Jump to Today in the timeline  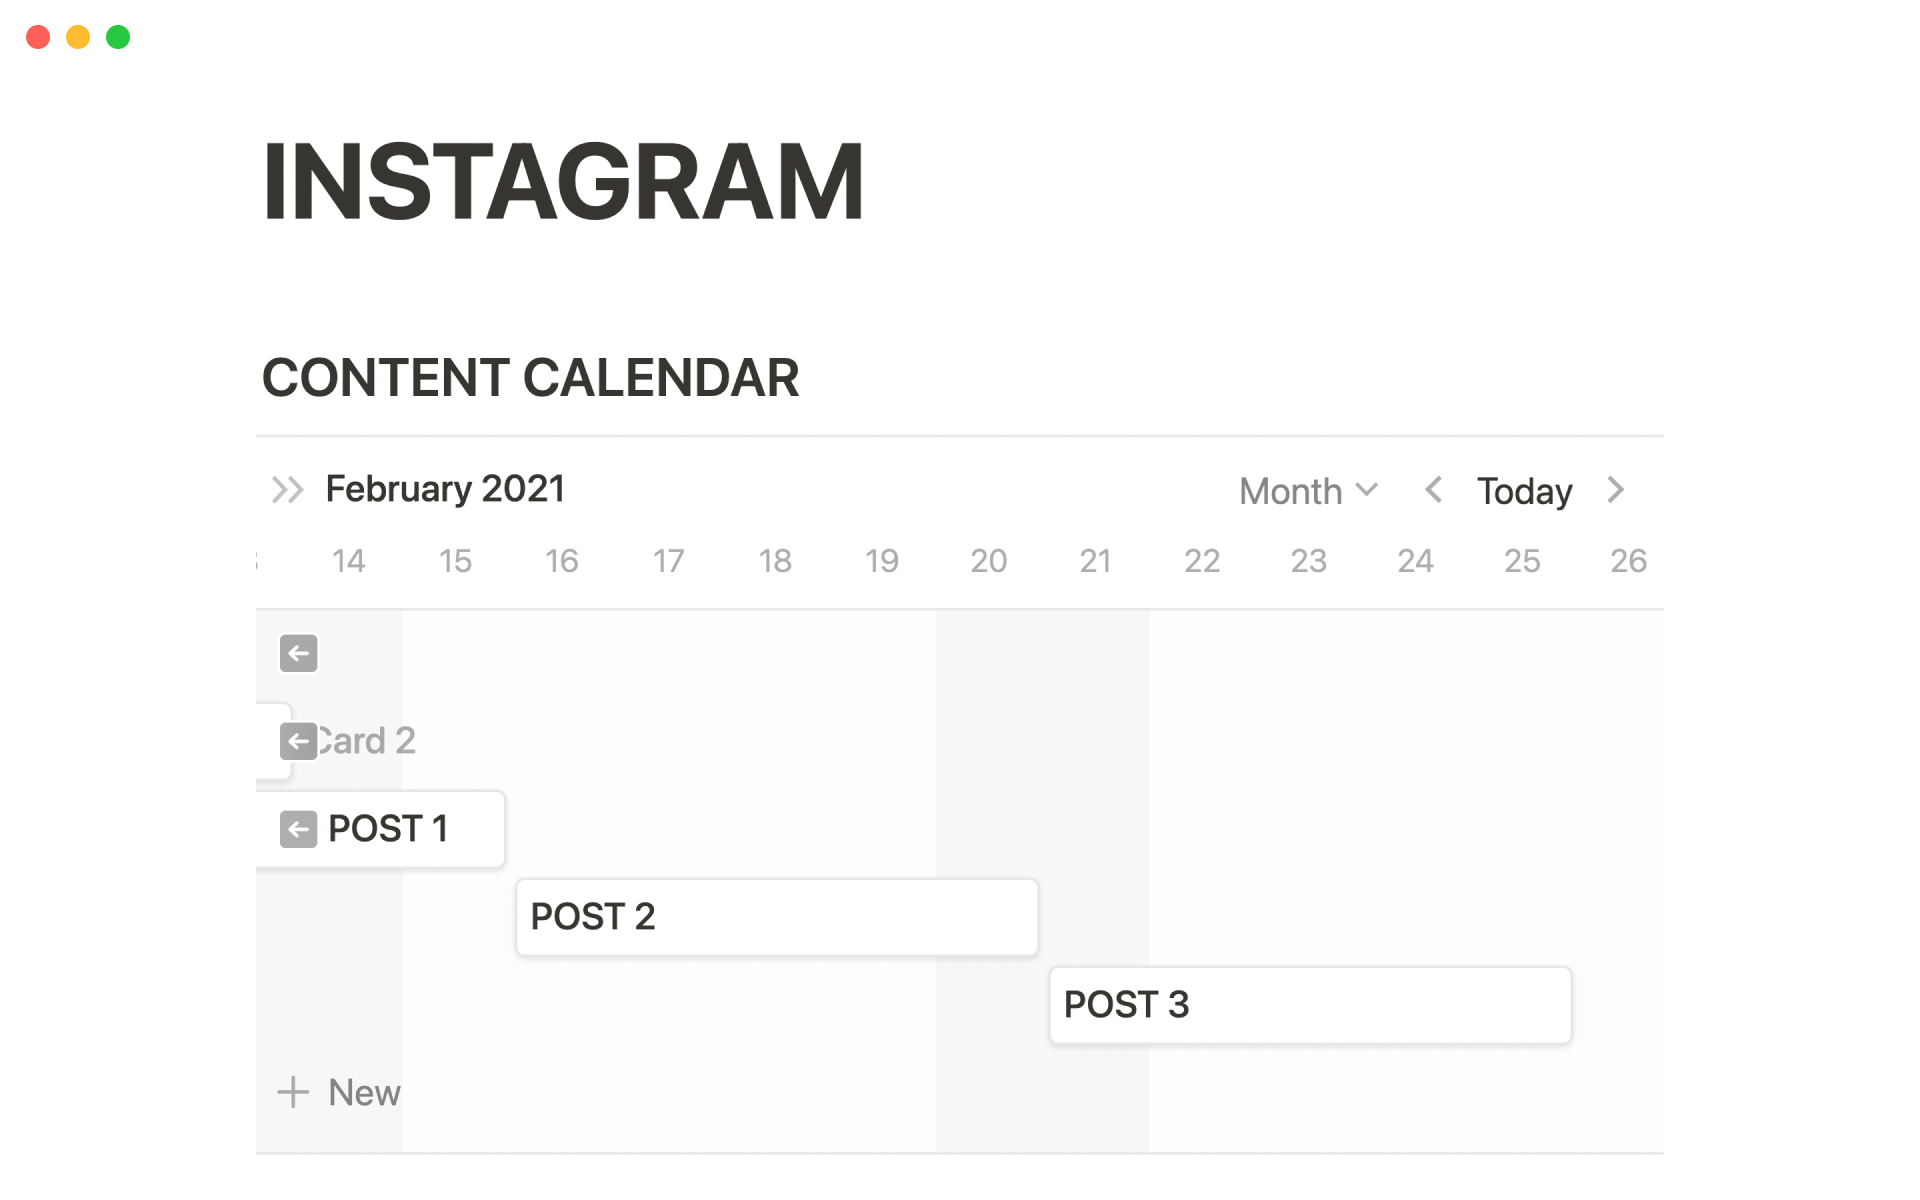pyautogui.click(x=1524, y=491)
